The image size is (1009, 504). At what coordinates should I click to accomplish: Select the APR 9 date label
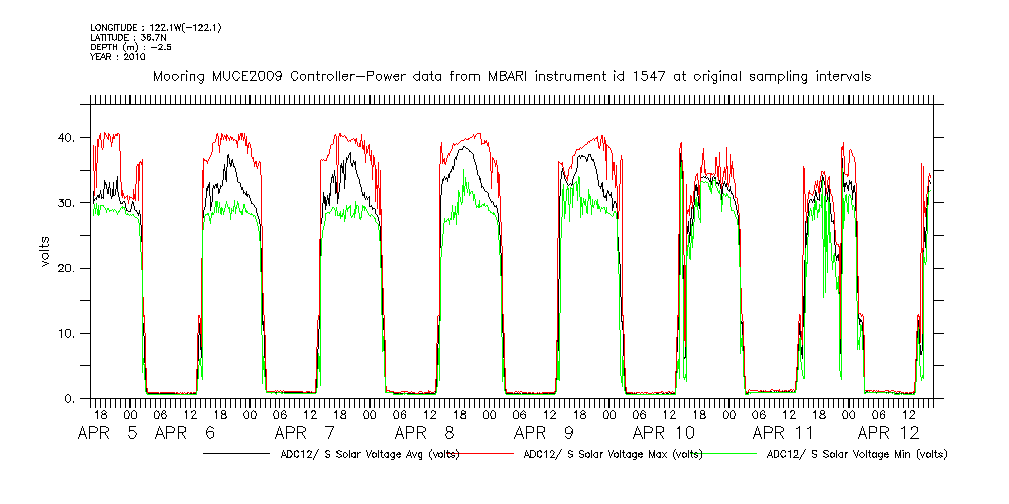545,434
